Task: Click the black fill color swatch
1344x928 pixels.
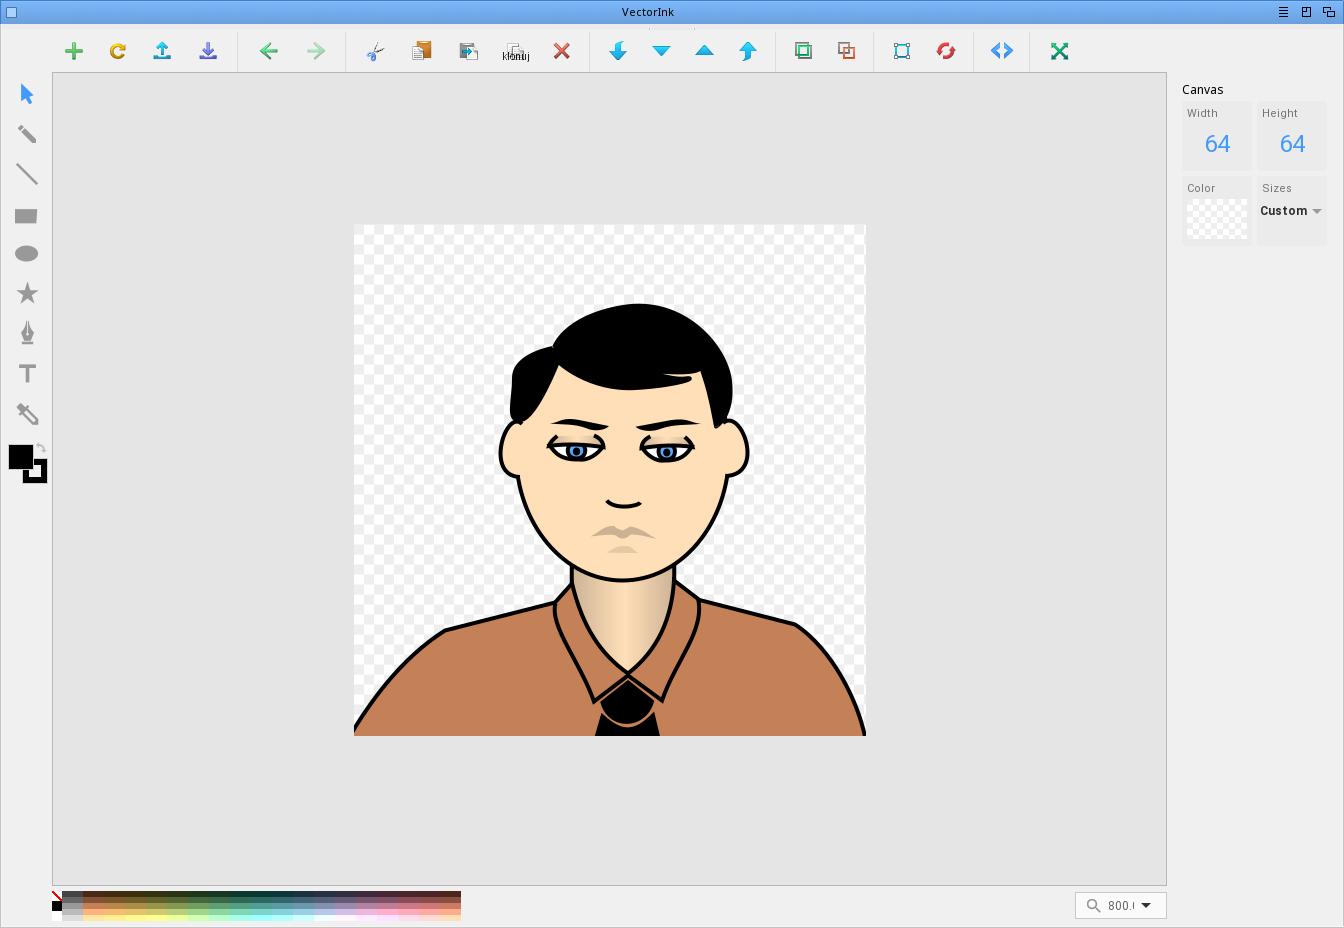Action: (x=19, y=457)
